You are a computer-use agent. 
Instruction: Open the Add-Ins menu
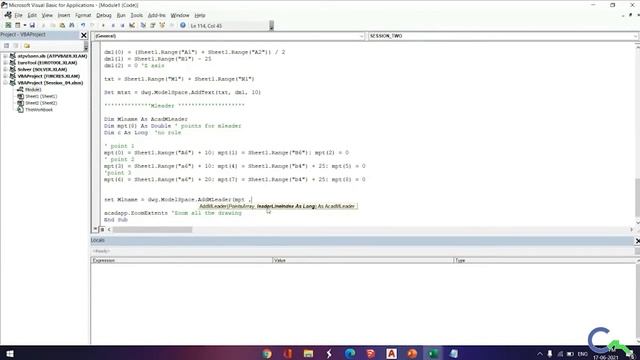[156, 15]
